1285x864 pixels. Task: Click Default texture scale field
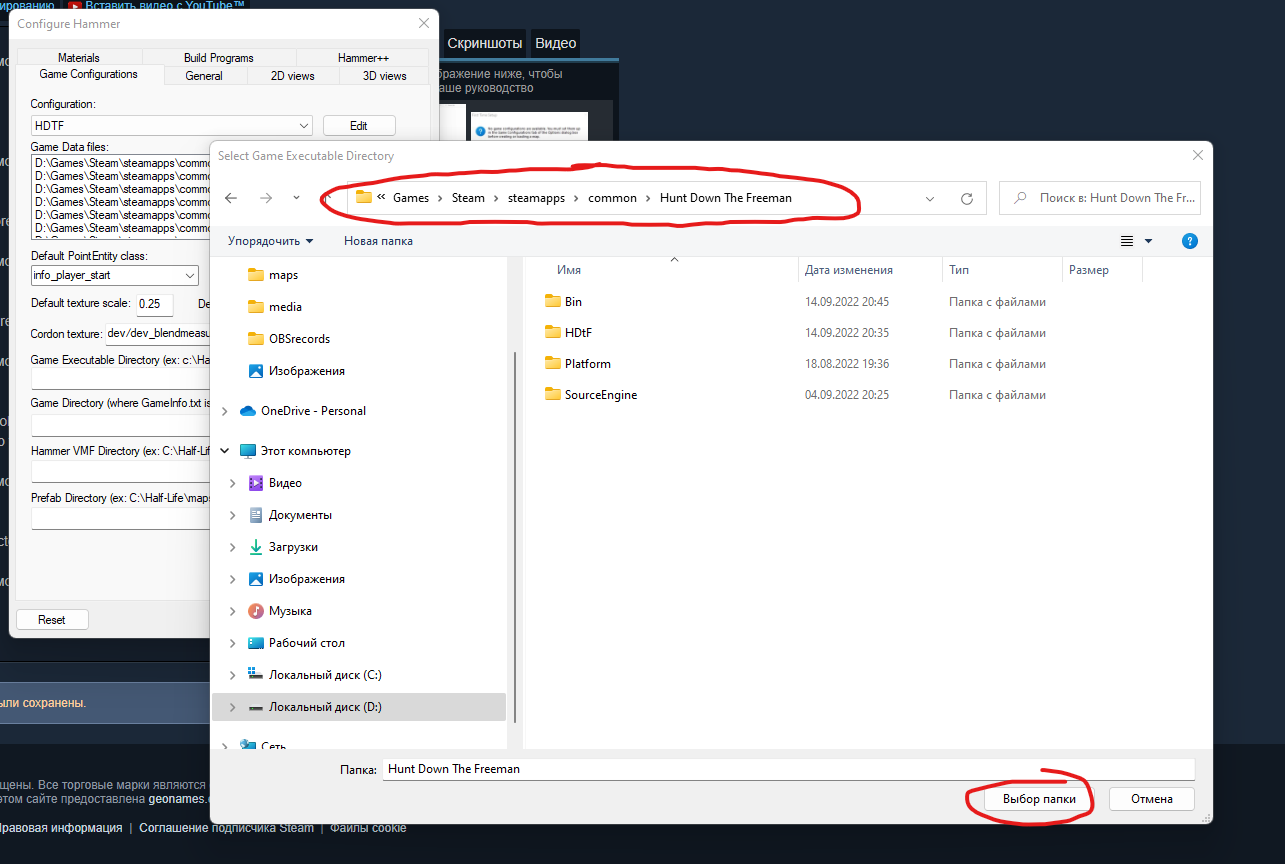[155, 304]
